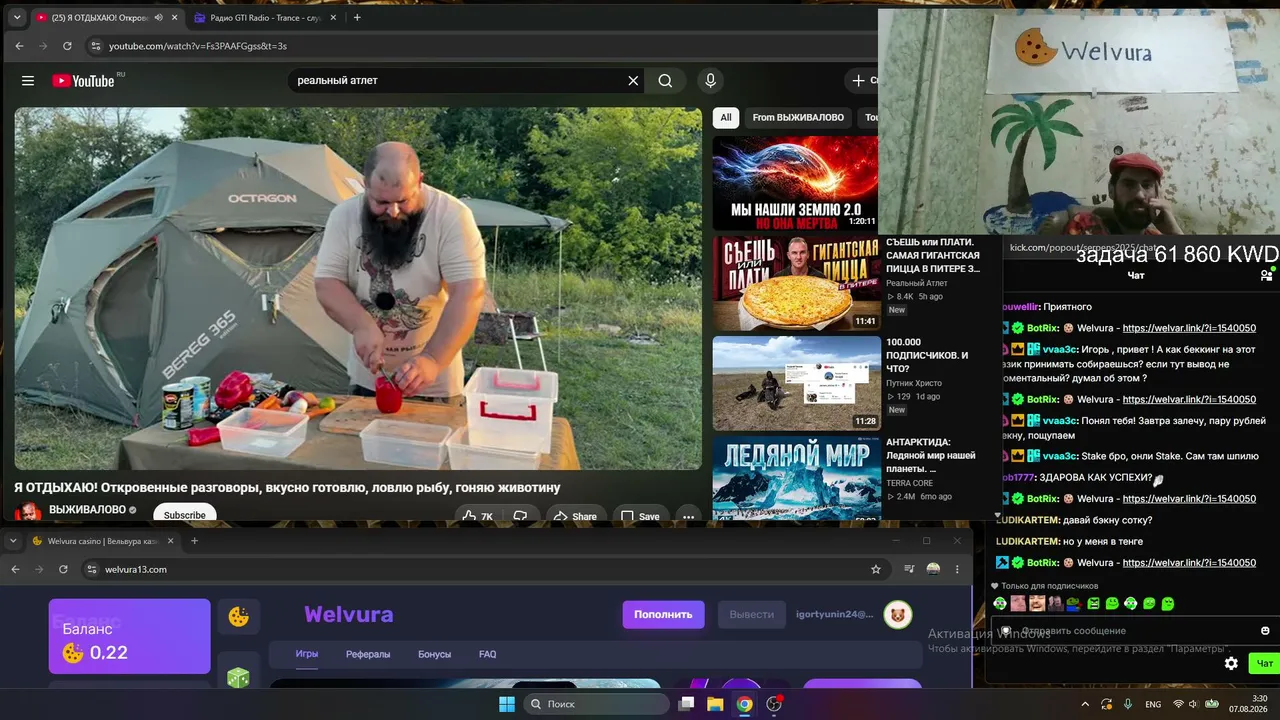Select the All filter chip
The width and height of the screenshot is (1280, 720).
pyautogui.click(x=726, y=118)
